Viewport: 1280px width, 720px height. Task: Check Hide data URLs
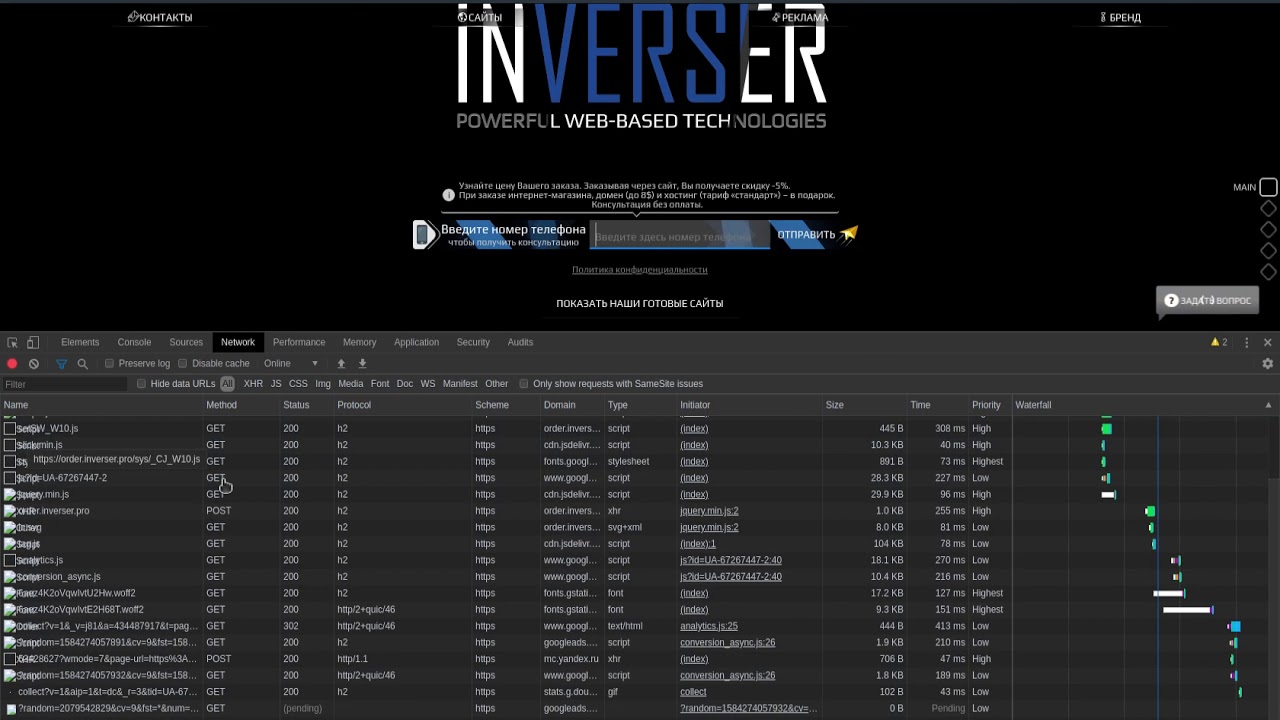point(141,384)
